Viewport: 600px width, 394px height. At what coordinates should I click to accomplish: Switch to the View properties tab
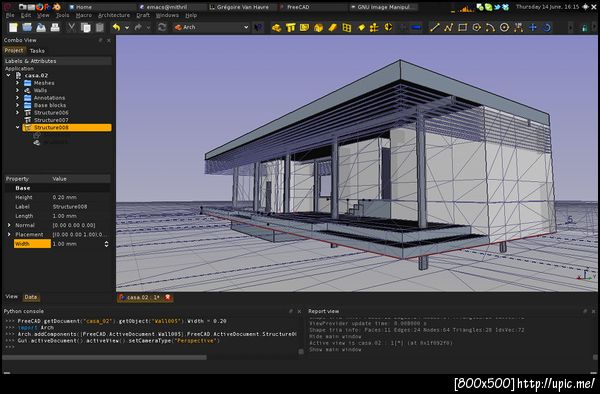(11, 296)
